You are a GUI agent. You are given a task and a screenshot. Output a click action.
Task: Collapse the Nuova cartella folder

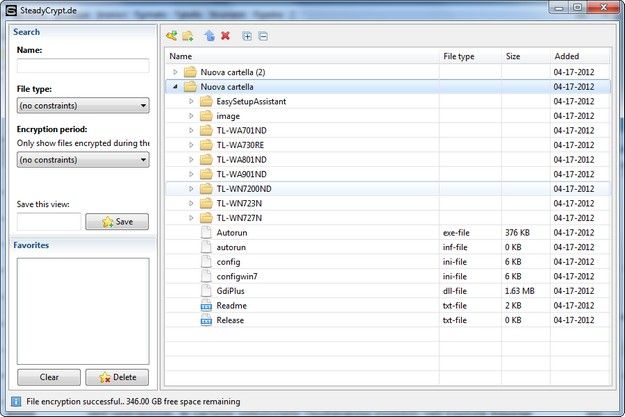tap(176, 87)
